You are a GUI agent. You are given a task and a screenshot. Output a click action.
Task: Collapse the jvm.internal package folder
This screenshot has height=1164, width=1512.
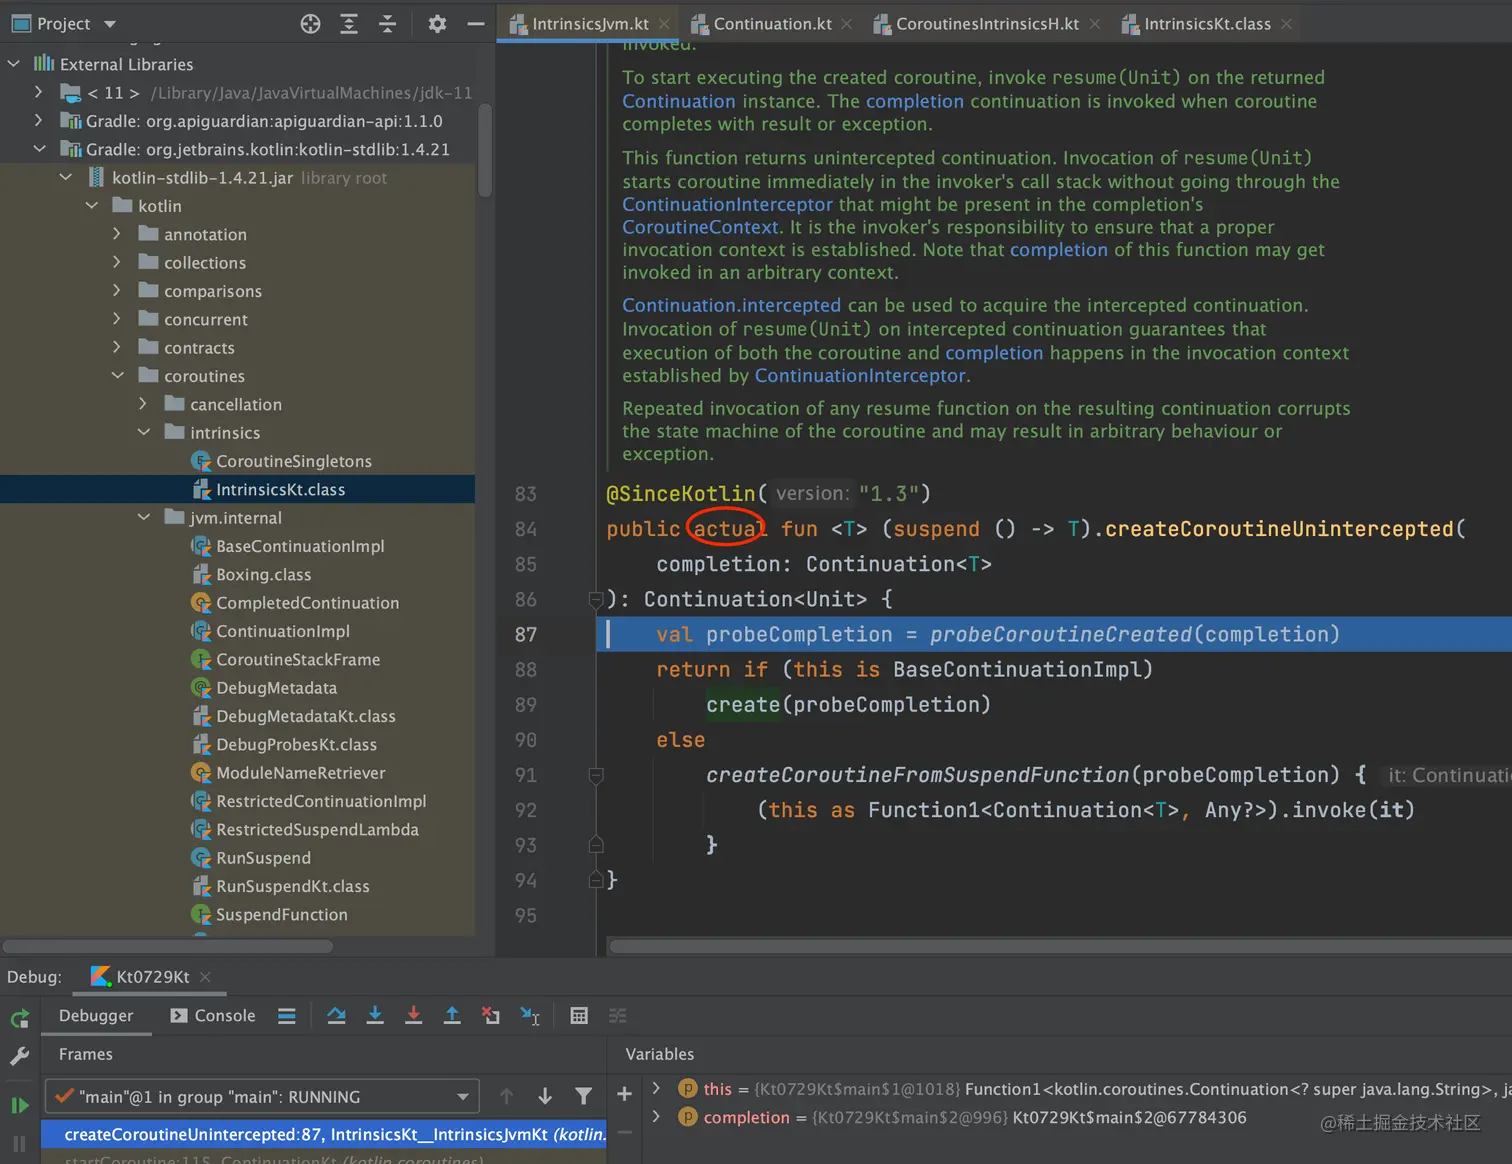(143, 517)
